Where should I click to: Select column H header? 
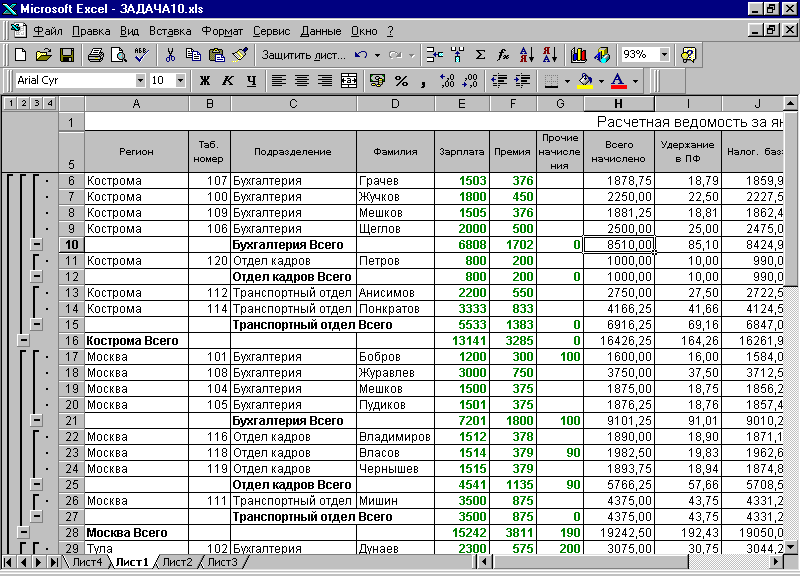pyautogui.click(x=619, y=104)
